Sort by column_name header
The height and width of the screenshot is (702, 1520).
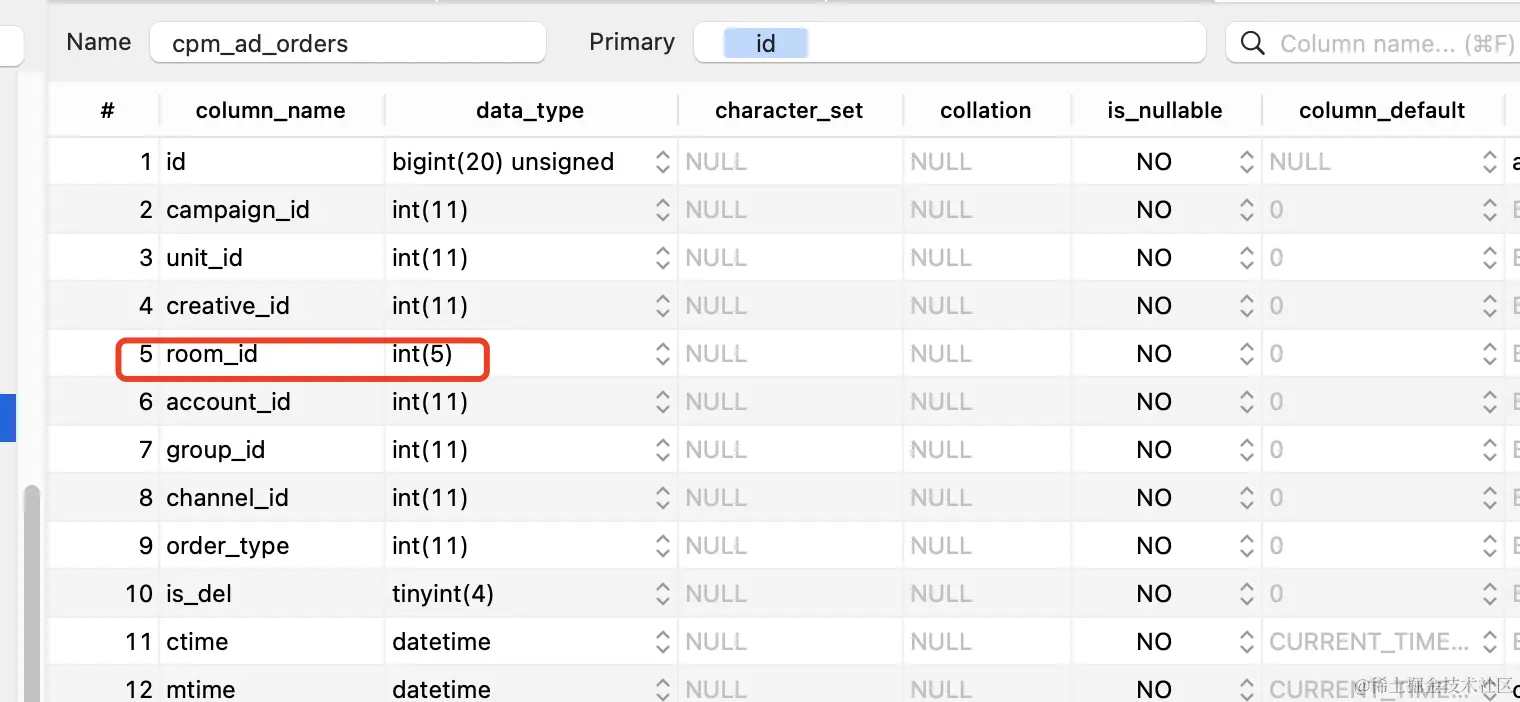(x=270, y=110)
